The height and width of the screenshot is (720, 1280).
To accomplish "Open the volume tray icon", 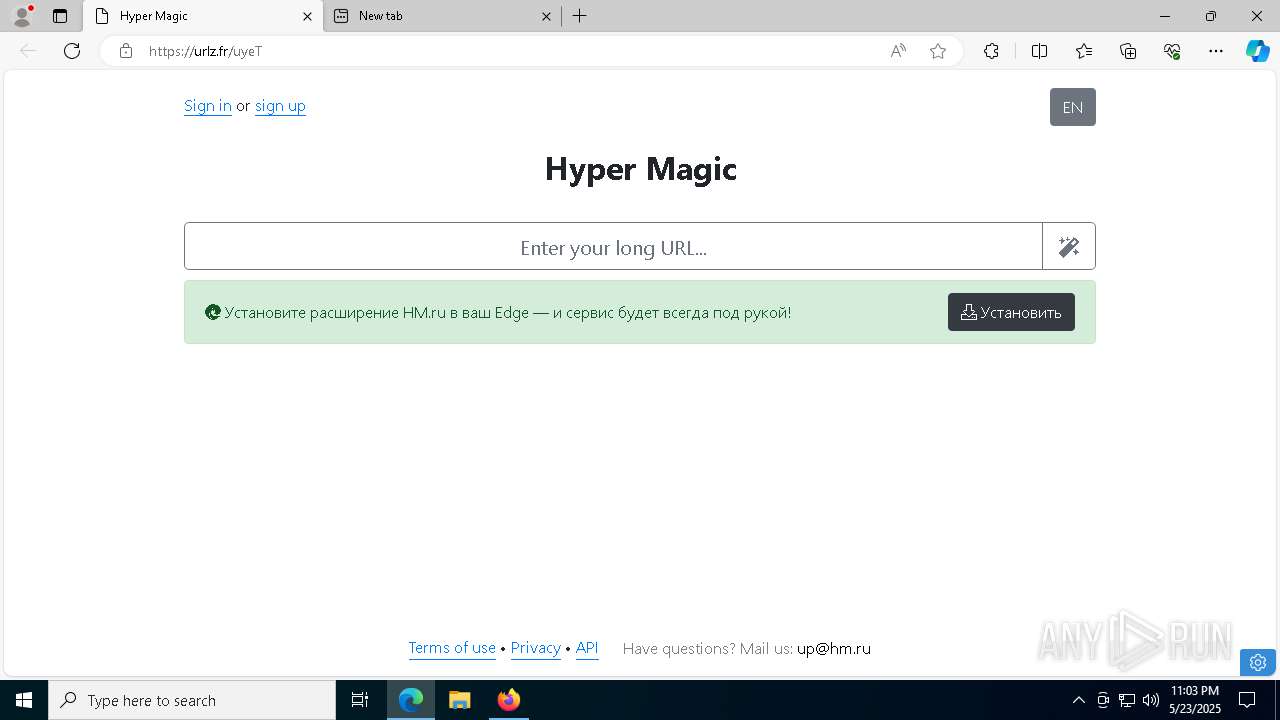I will tap(1151, 700).
